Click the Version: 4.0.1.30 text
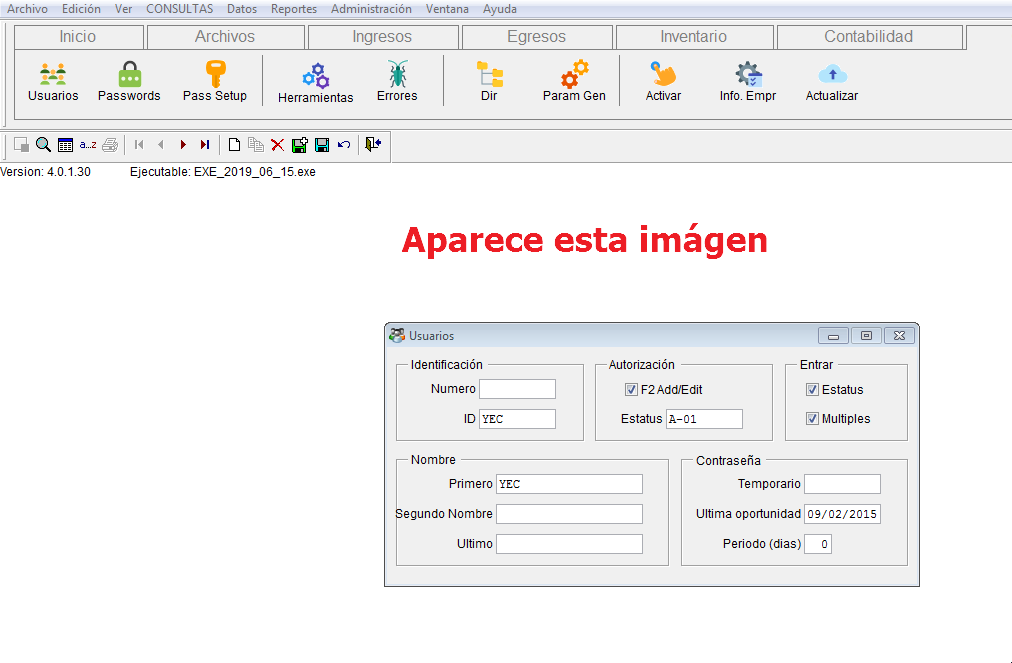The width and height of the screenshot is (1012, 663). point(45,172)
